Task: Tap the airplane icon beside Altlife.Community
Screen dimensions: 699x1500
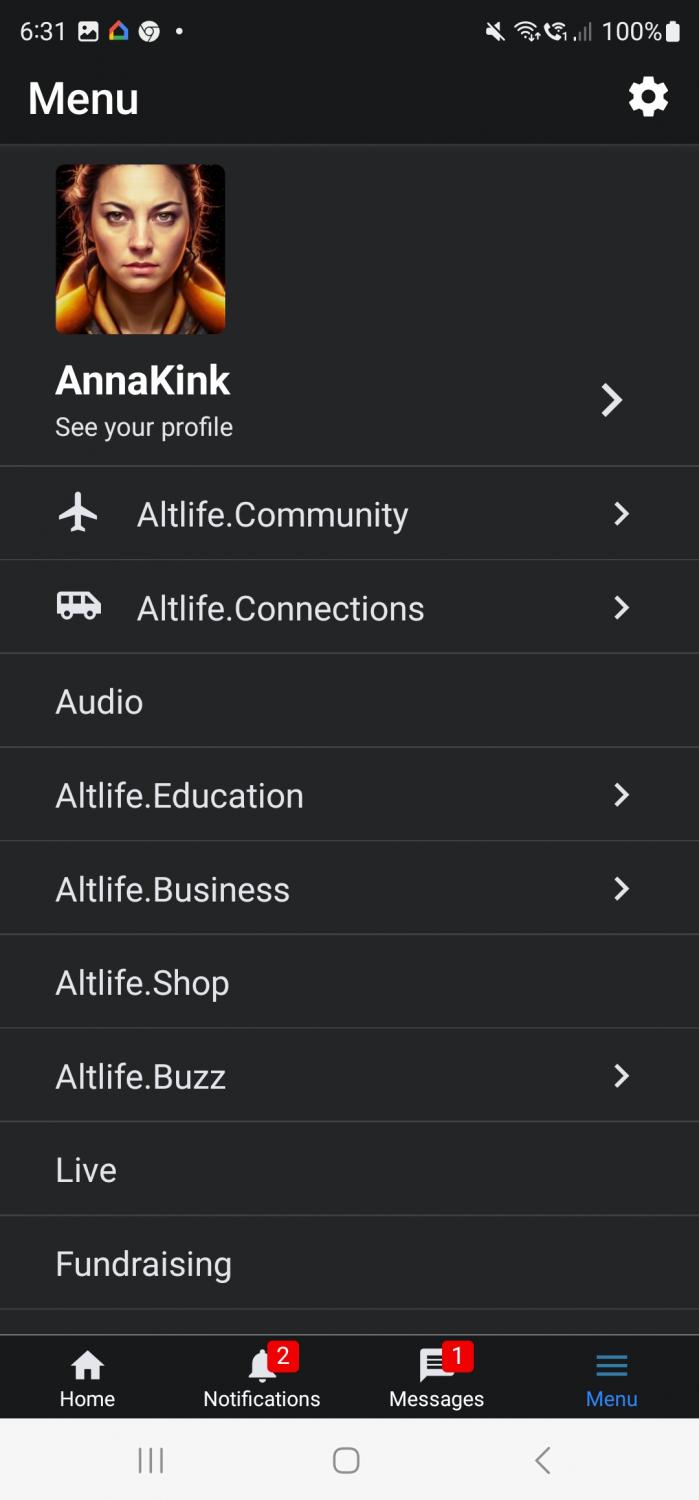Action: [x=78, y=513]
